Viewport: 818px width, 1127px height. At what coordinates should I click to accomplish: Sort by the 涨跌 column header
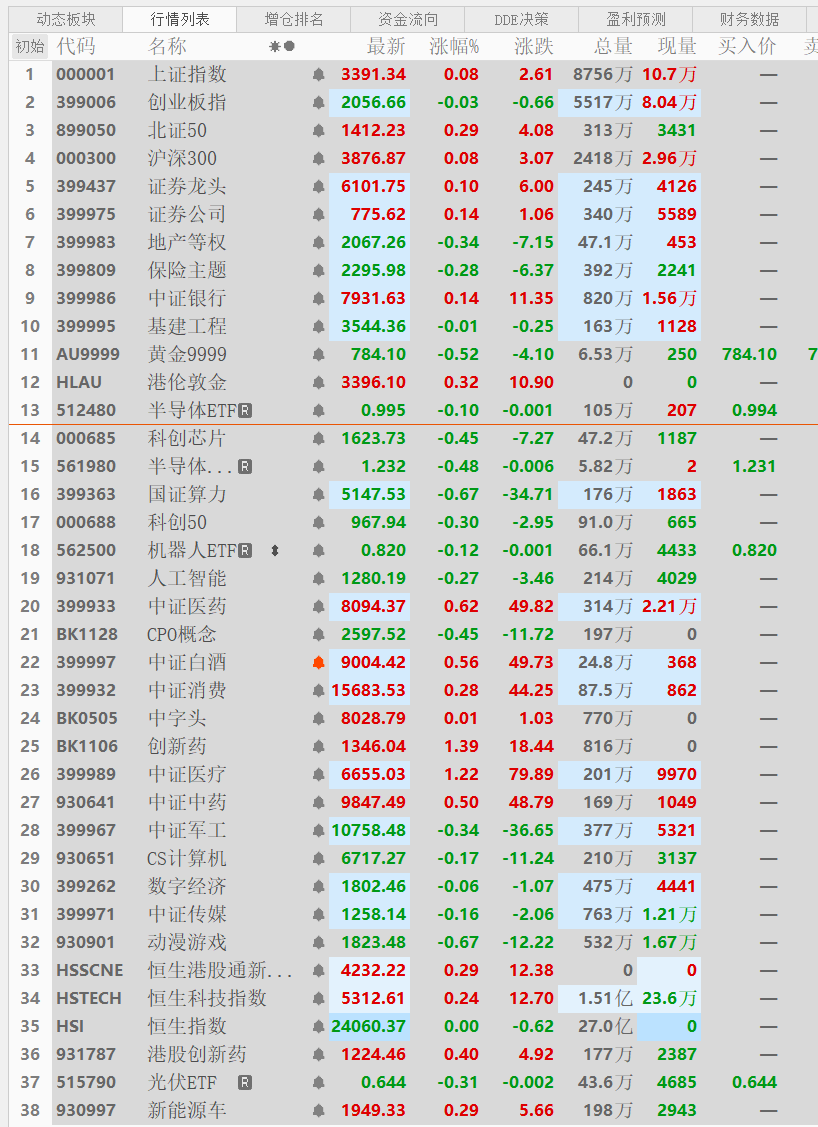[534, 47]
